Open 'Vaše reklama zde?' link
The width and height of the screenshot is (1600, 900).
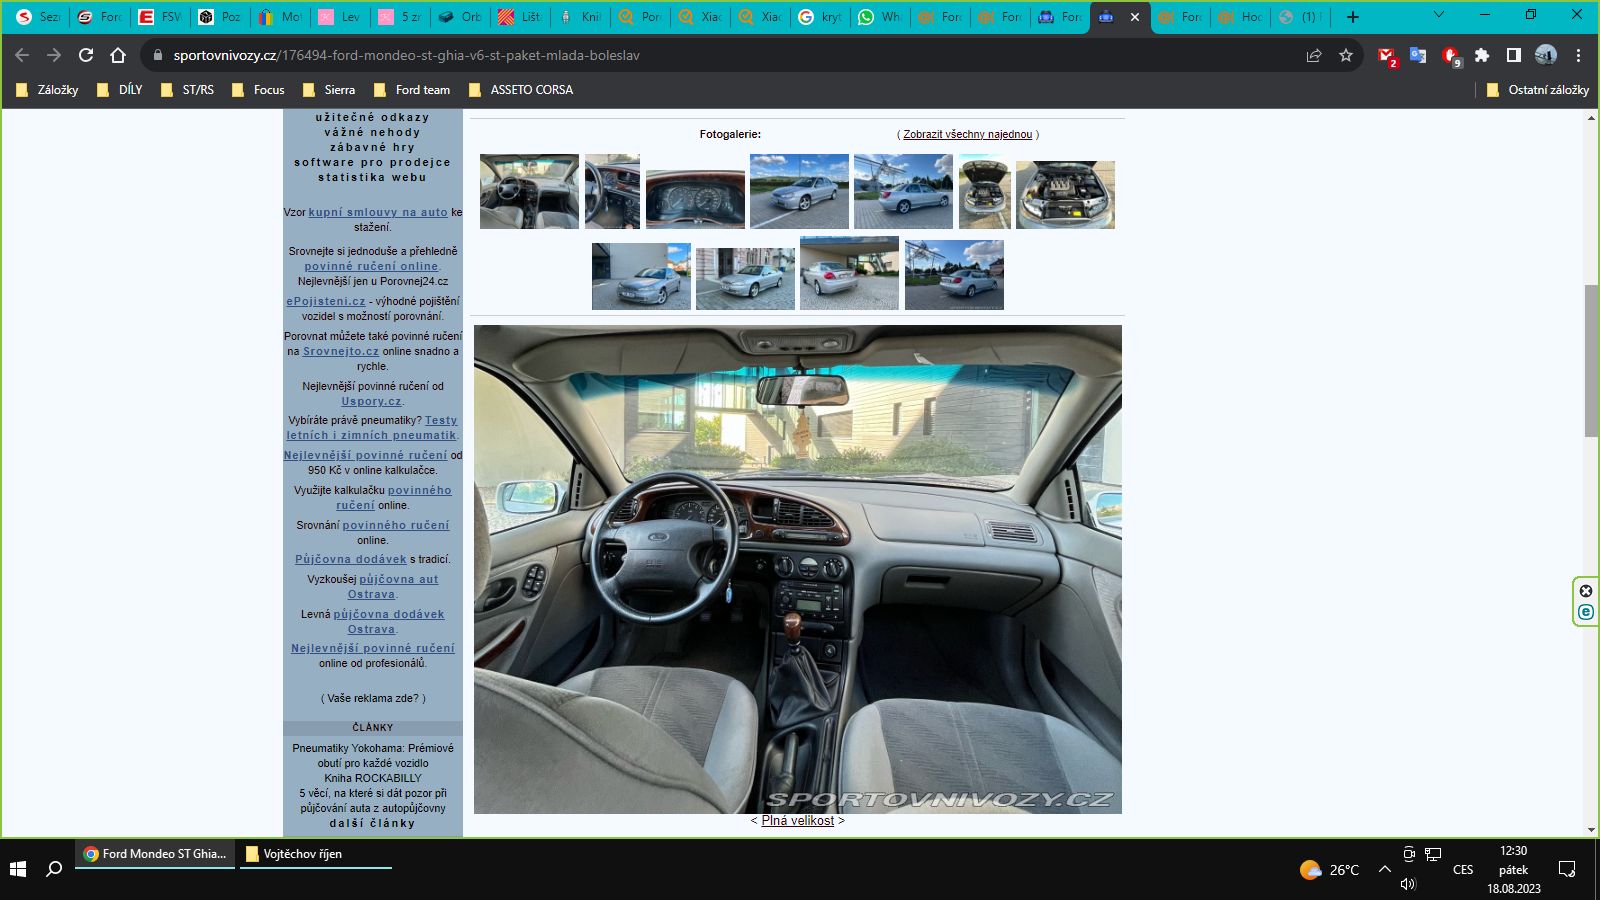[373, 698]
